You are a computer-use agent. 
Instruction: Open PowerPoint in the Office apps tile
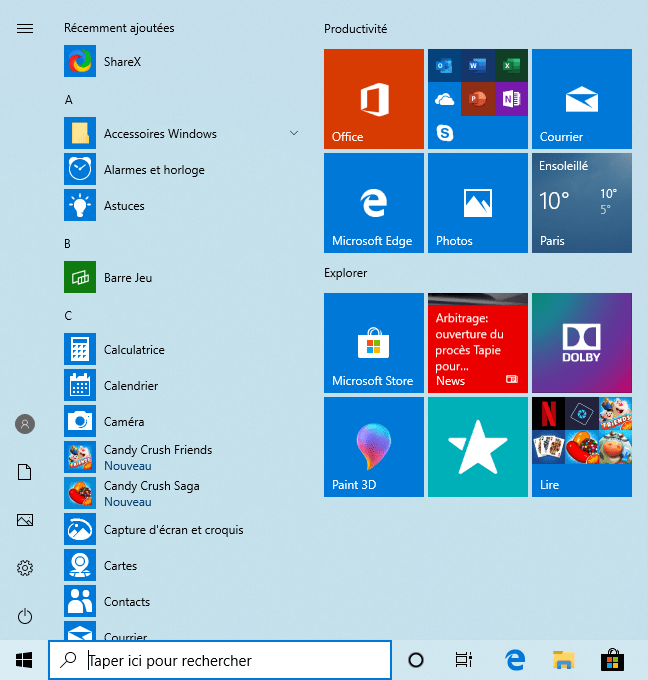478,99
